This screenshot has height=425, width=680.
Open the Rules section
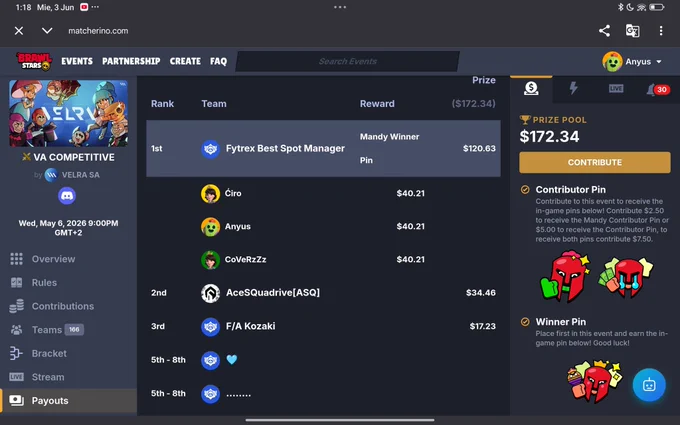point(44,282)
